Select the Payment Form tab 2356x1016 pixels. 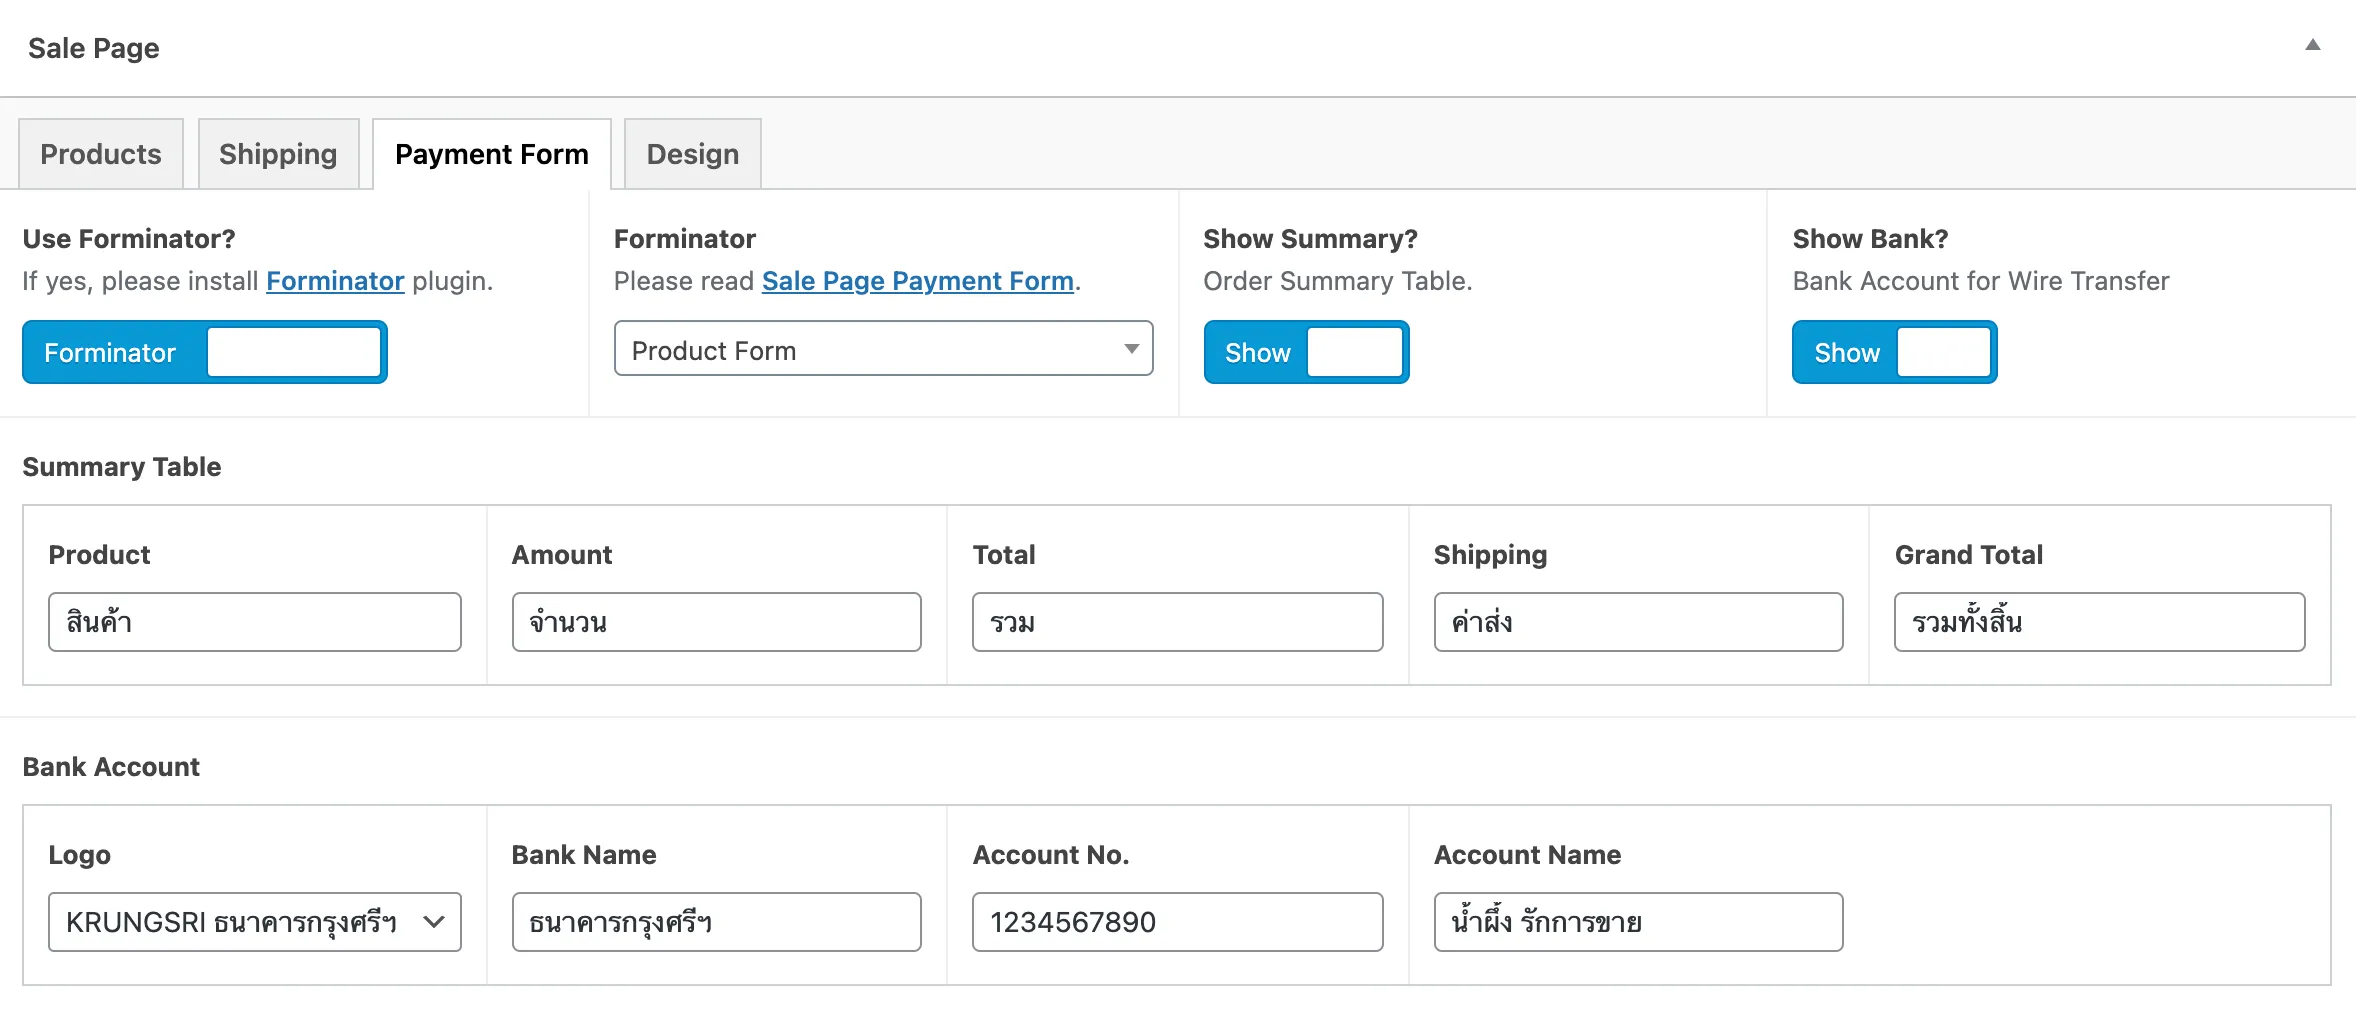(x=491, y=153)
